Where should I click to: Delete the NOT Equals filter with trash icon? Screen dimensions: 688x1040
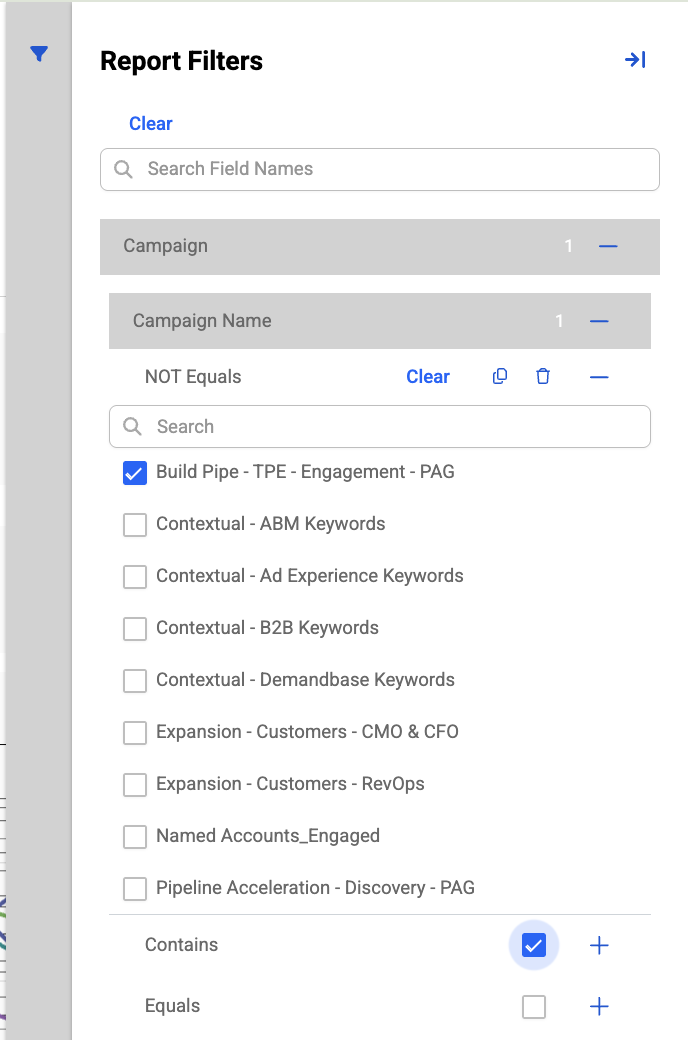(543, 376)
